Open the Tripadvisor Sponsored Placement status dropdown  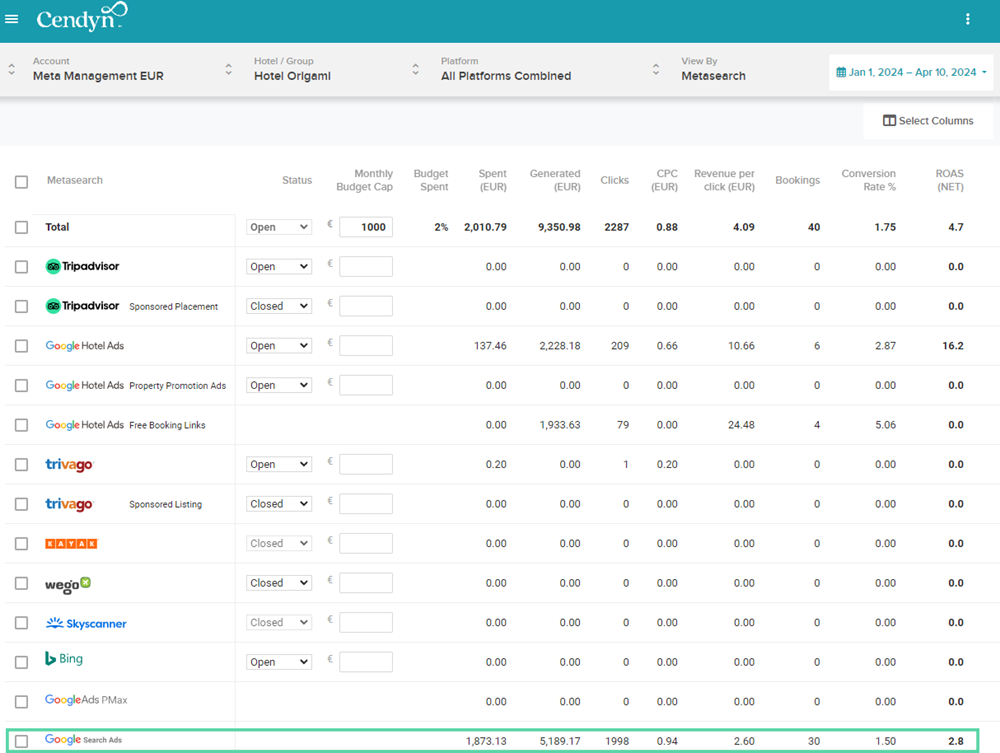[279, 306]
